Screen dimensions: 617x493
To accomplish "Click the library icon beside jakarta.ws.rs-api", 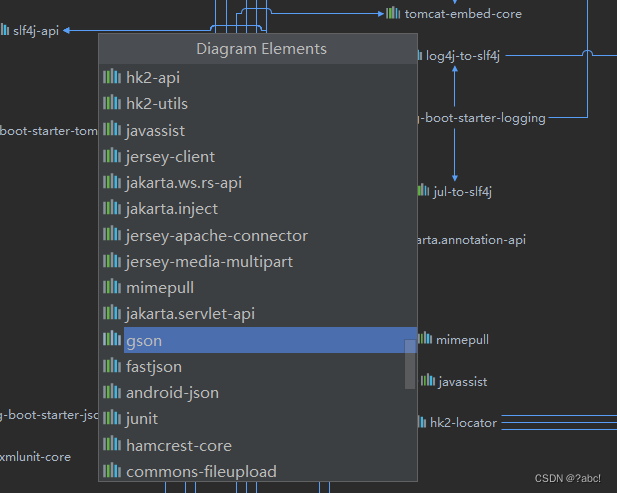I will tap(112, 182).
